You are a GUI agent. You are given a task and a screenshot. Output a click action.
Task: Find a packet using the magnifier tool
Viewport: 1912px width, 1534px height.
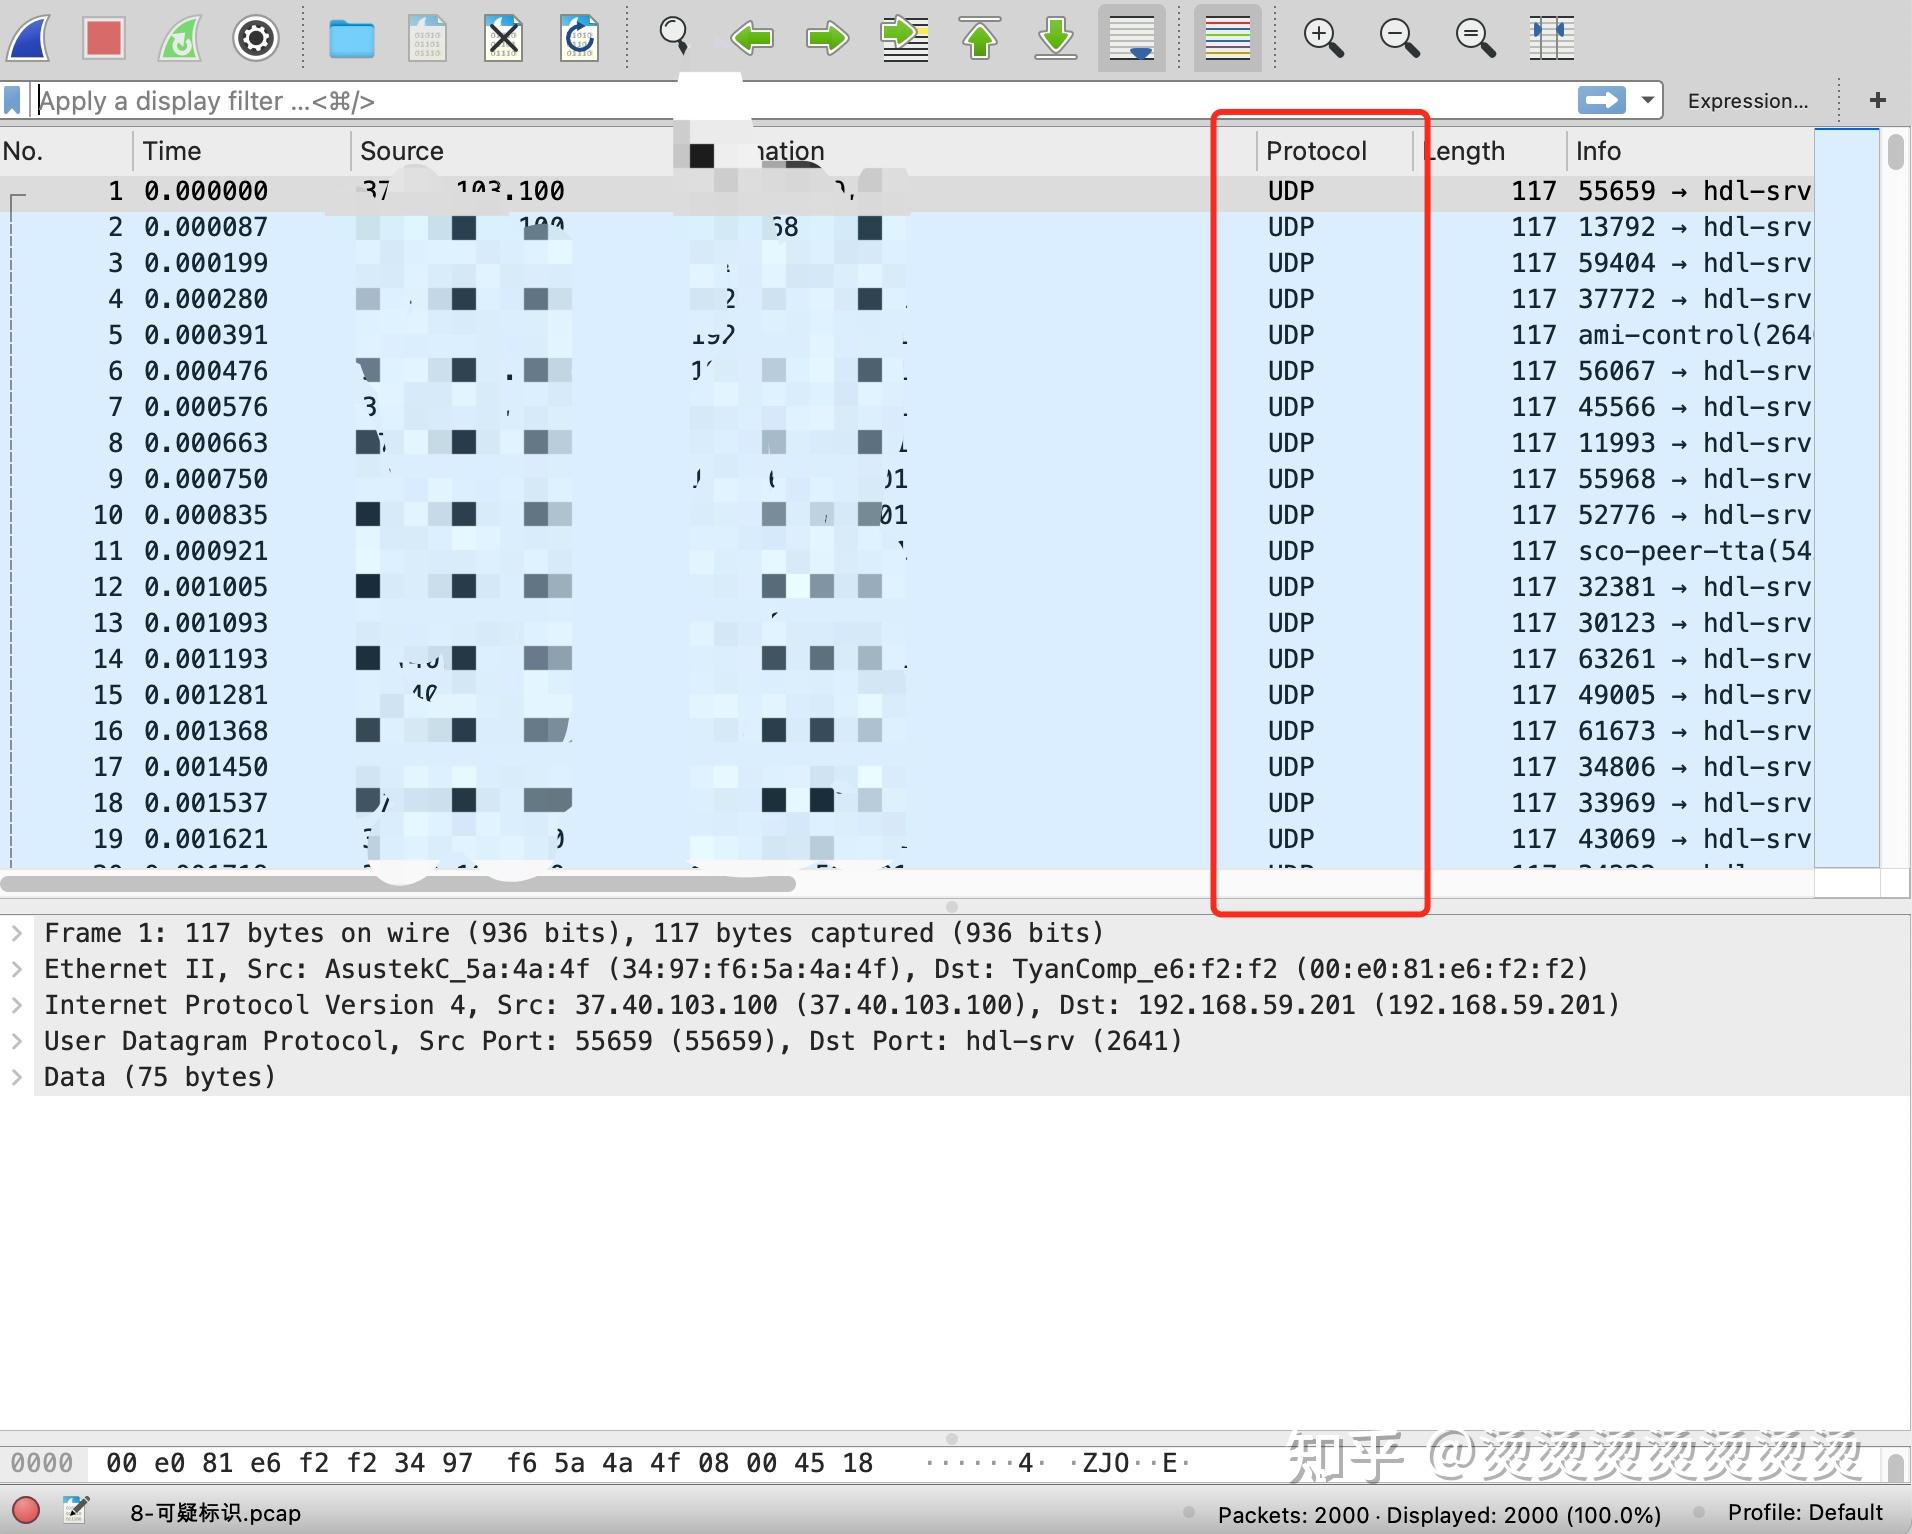674,38
